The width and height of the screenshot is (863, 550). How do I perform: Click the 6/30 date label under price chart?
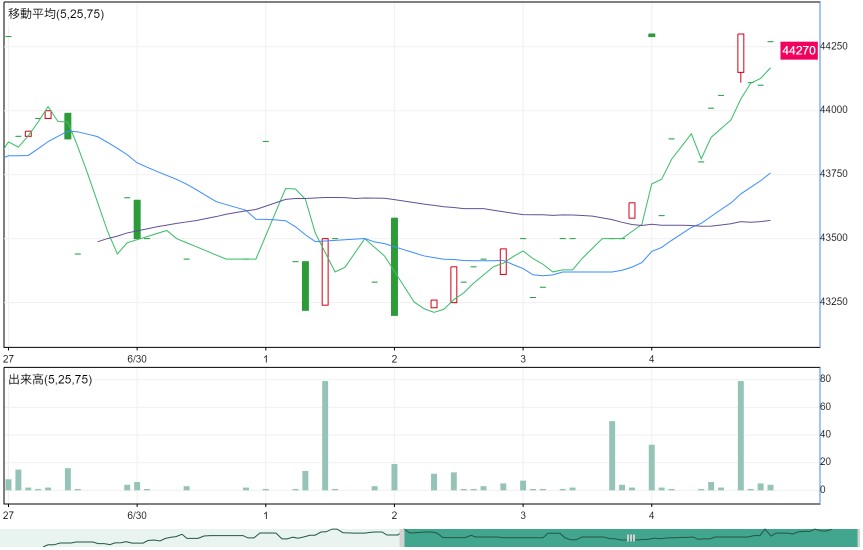tap(137, 359)
